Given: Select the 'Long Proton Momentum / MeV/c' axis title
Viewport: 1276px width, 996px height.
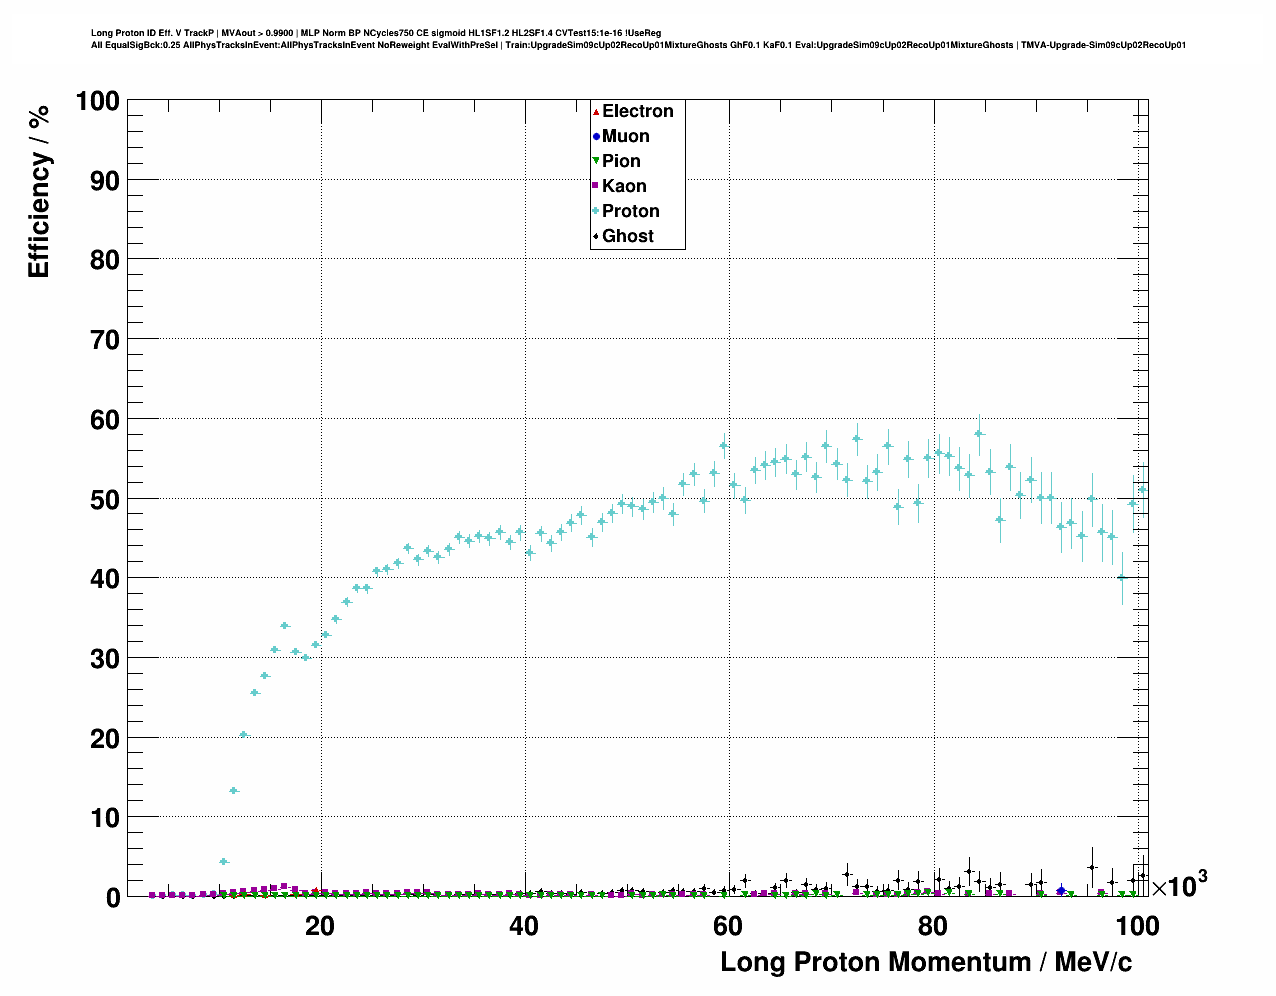Looking at the screenshot, I should [926, 962].
